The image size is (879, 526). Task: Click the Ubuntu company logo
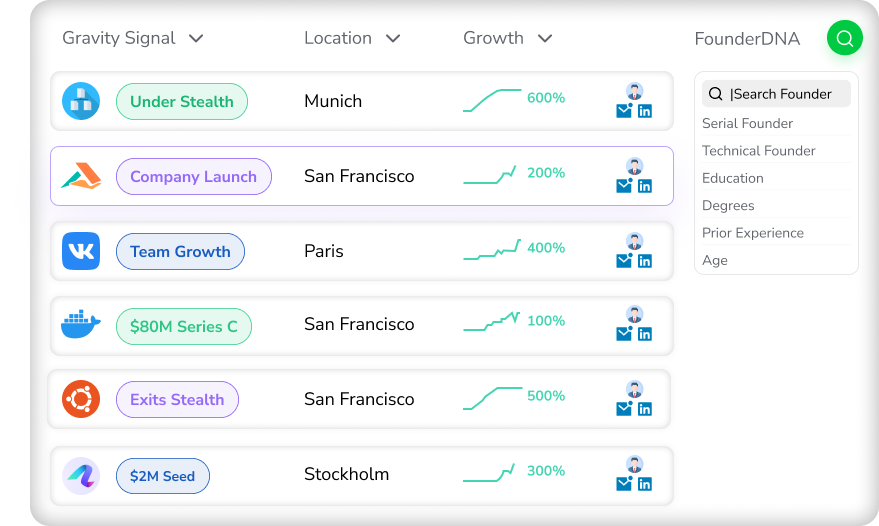[81, 399]
